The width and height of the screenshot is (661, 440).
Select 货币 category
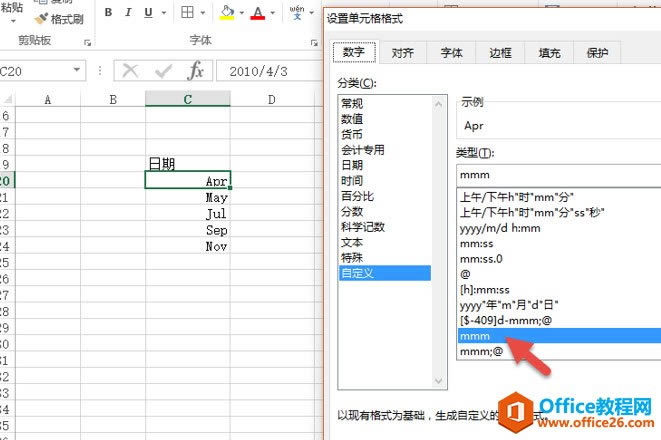(385, 134)
